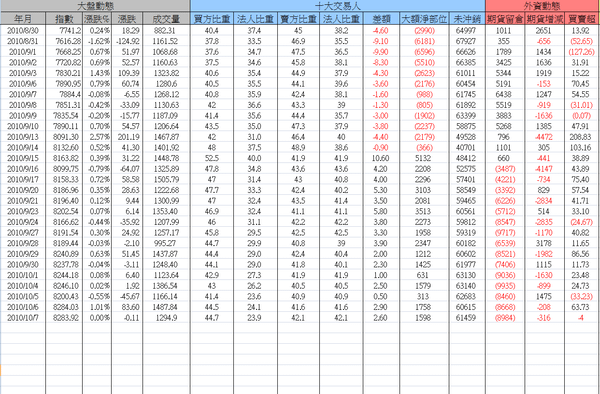Select open interest value 40701
Screen dimensions: 600x394
[466, 147]
